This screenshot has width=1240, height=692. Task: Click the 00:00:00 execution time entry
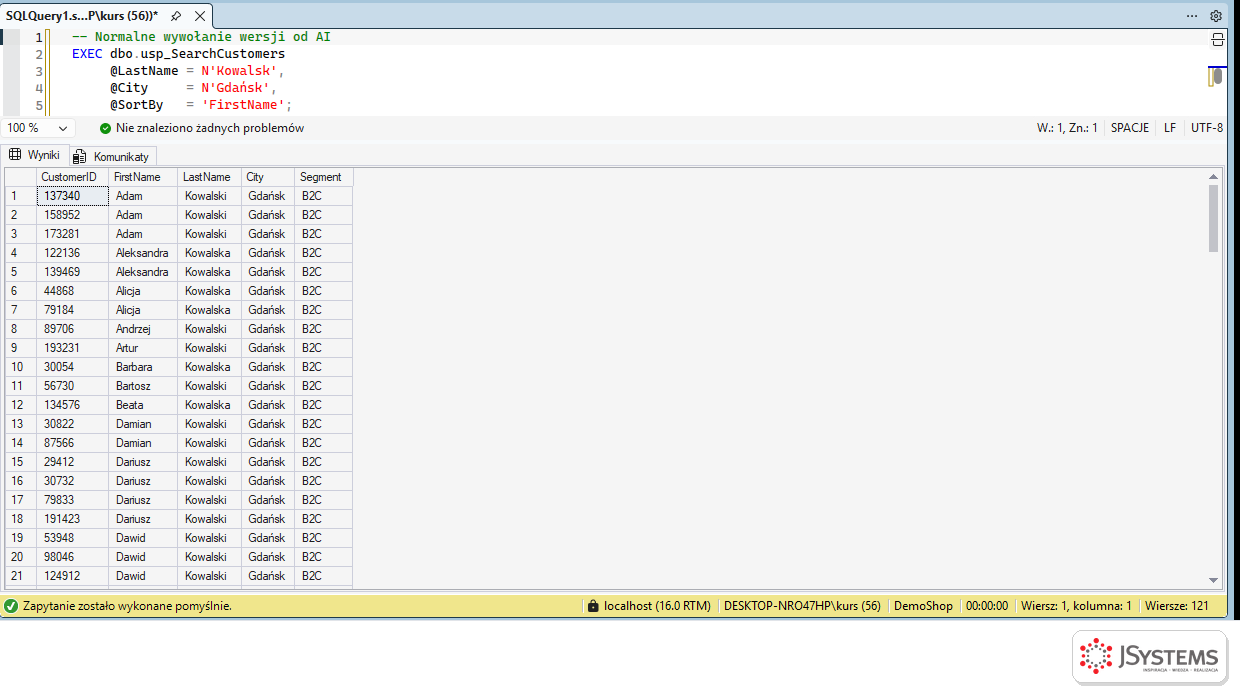[987, 606]
